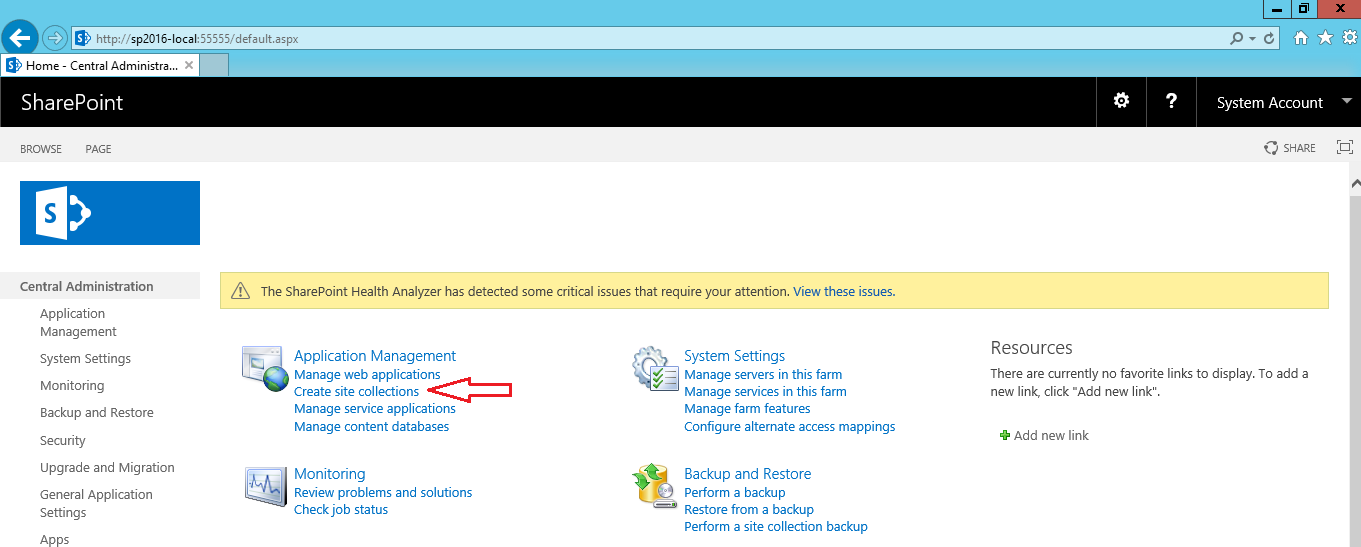Select Backup and Restore in left navigation
Image resolution: width=1361 pixels, height=547 pixels.
(97, 412)
